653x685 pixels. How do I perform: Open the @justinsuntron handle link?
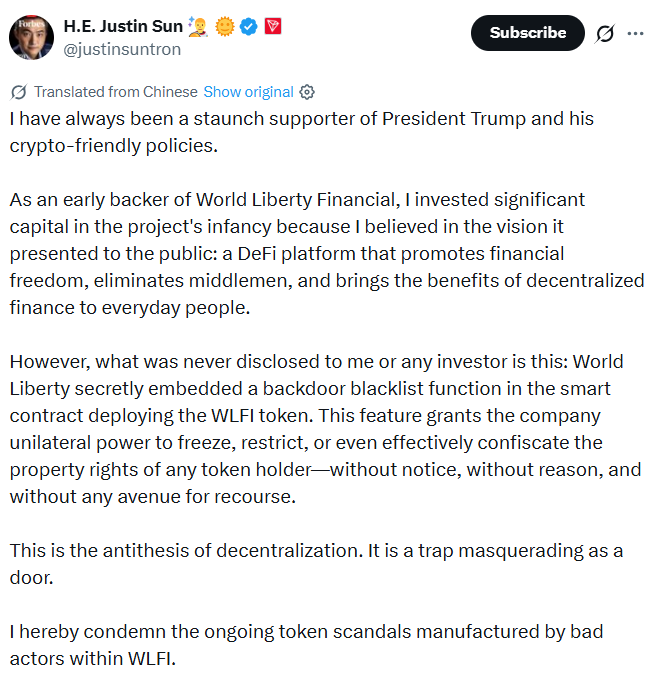point(122,48)
